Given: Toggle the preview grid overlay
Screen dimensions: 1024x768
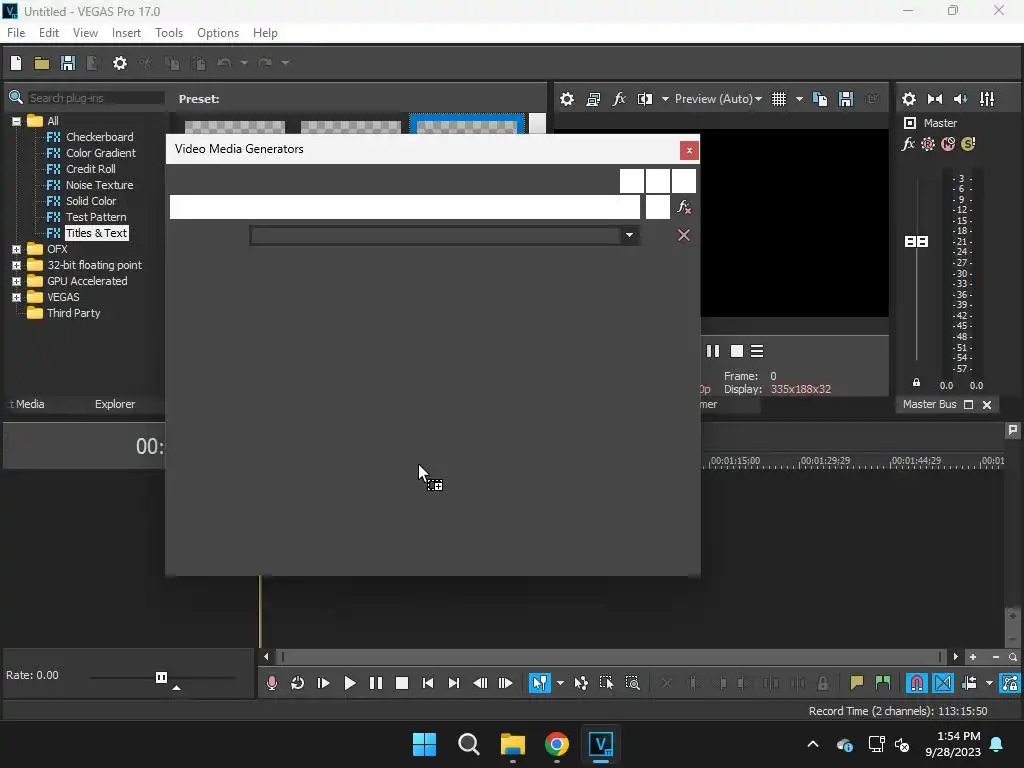Looking at the screenshot, I should click(x=779, y=99).
